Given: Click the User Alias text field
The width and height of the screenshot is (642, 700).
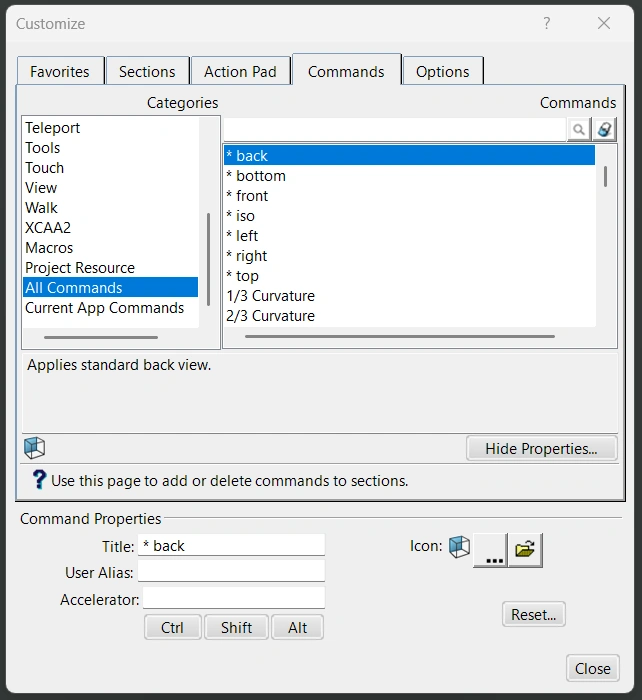Looking at the screenshot, I should [x=231, y=571].
